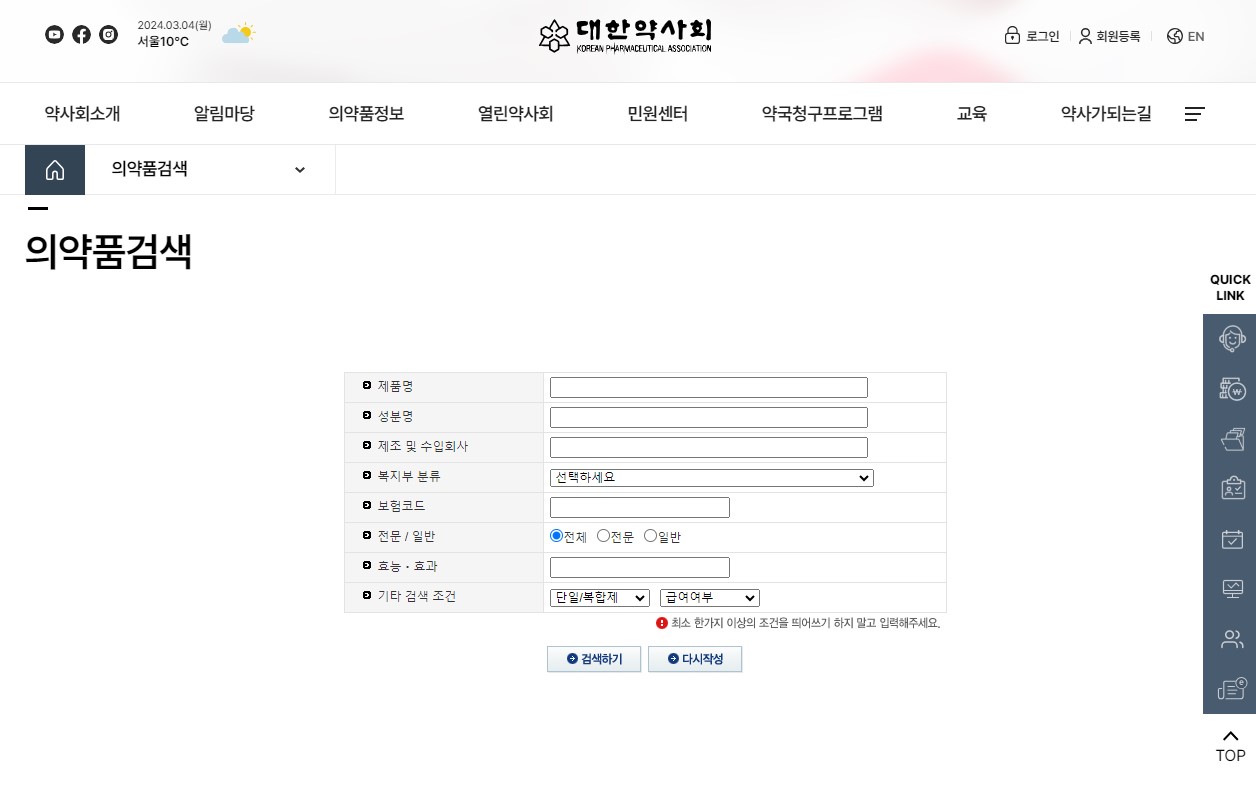This screenshot has height=795, width=1256.
Task: Click the Facebook icon in the header
Action: coord(81,34)
